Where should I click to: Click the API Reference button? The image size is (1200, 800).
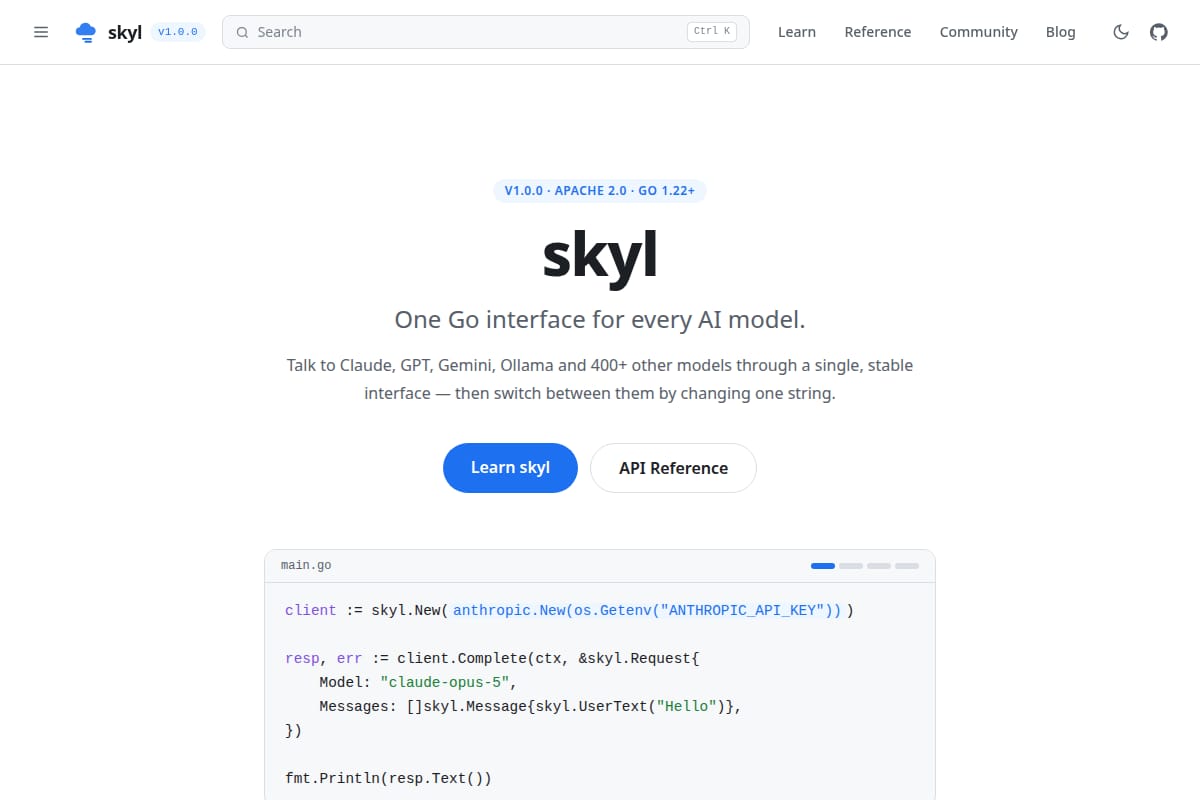[673, 468]
